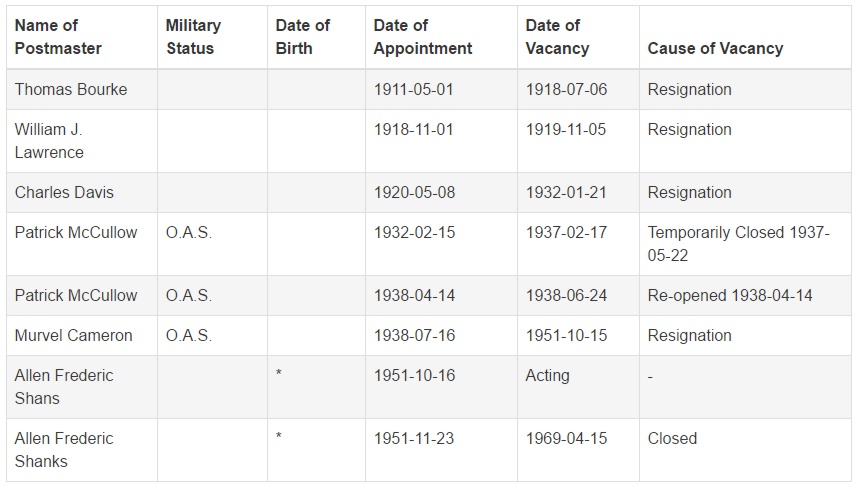Click the Date of Appointment header
This screenshot has width=855, height=487.
tap(423, 37)
